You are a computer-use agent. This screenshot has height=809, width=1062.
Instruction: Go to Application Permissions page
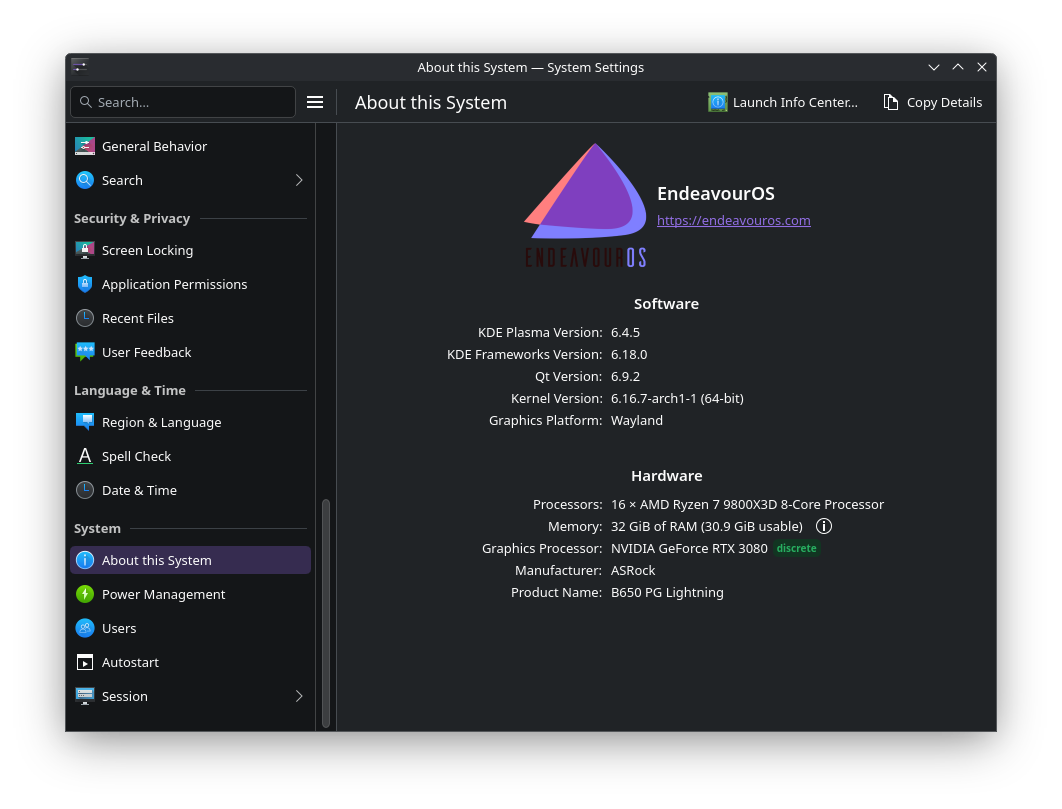190,284
